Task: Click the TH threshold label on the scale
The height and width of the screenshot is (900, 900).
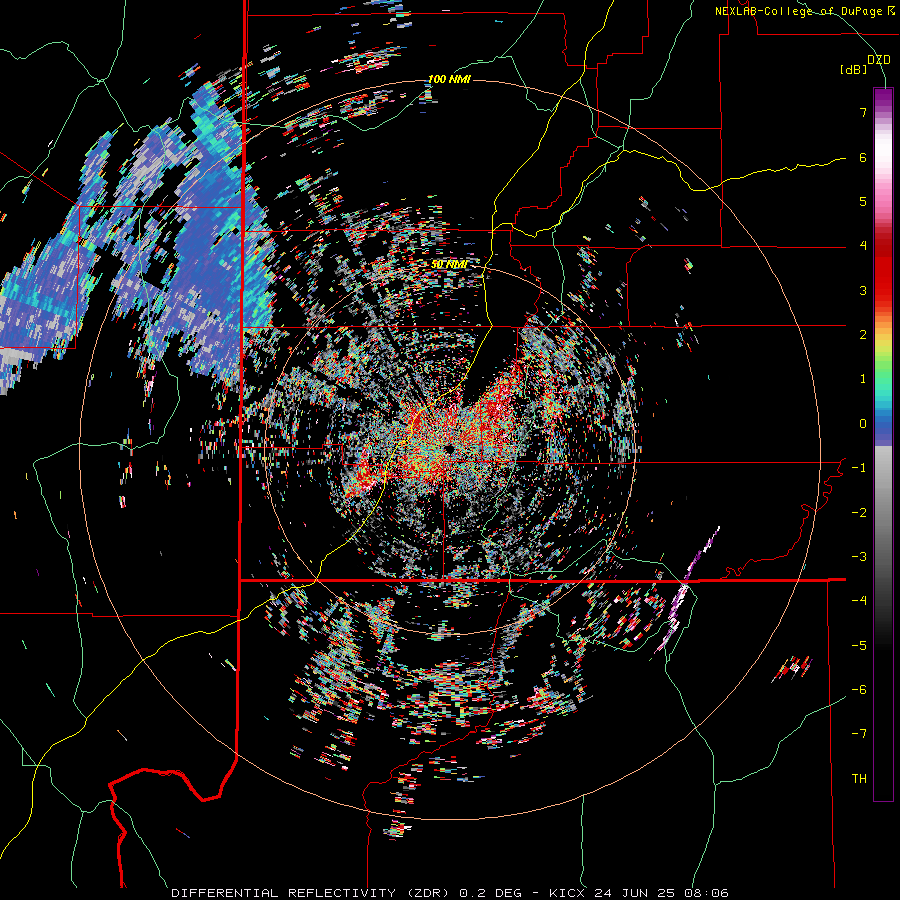Action: 859,779
